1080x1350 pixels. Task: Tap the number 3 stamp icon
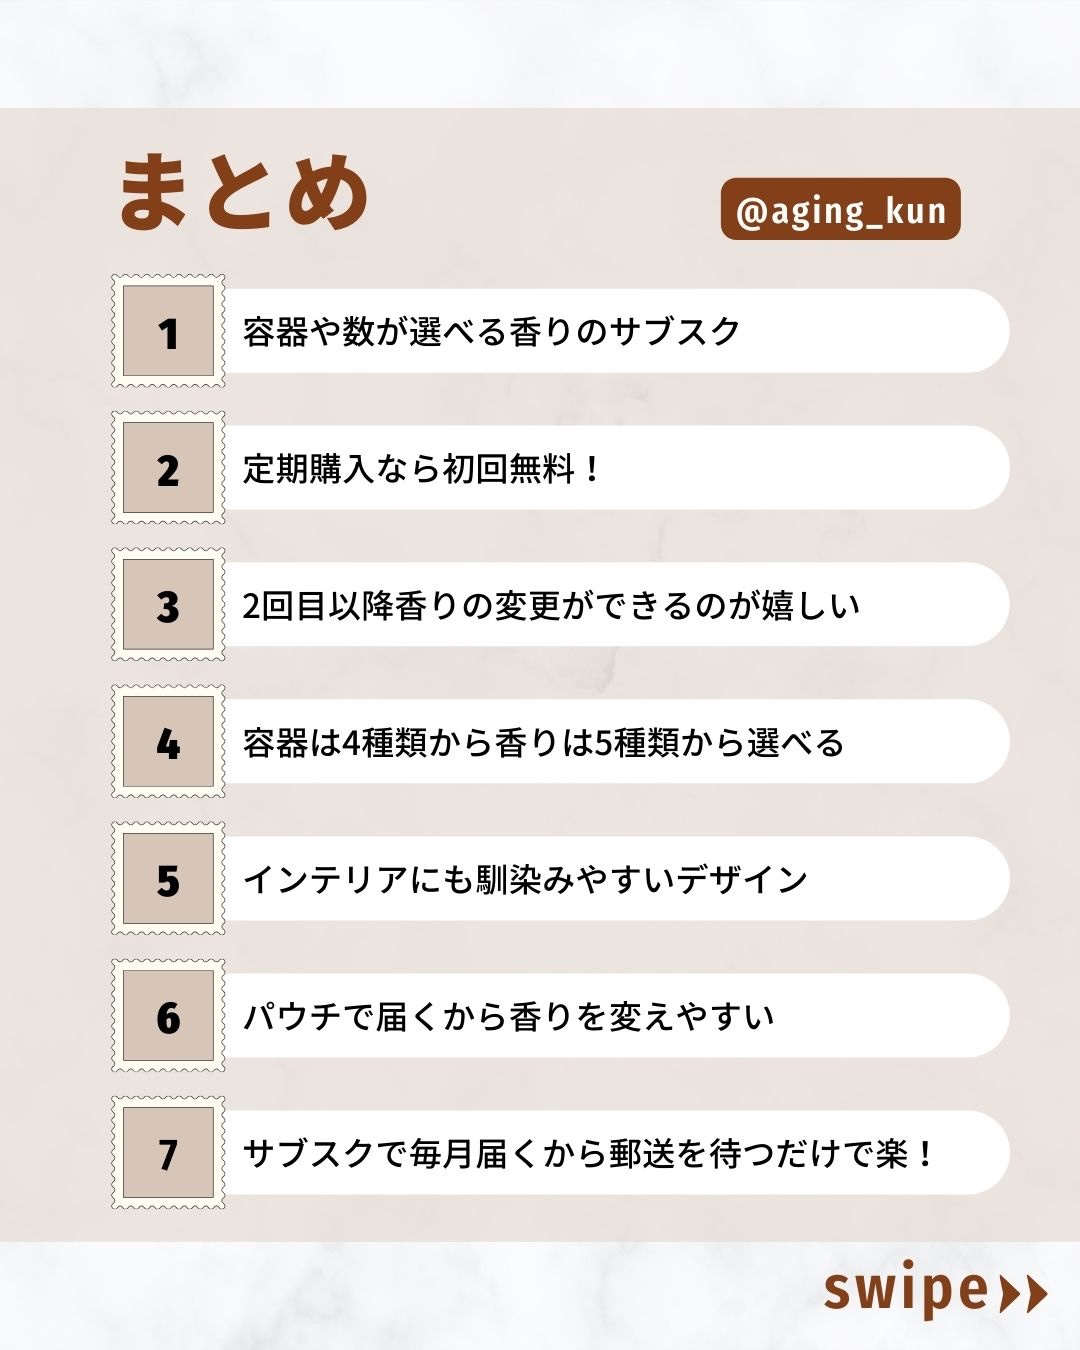point(168,605)
